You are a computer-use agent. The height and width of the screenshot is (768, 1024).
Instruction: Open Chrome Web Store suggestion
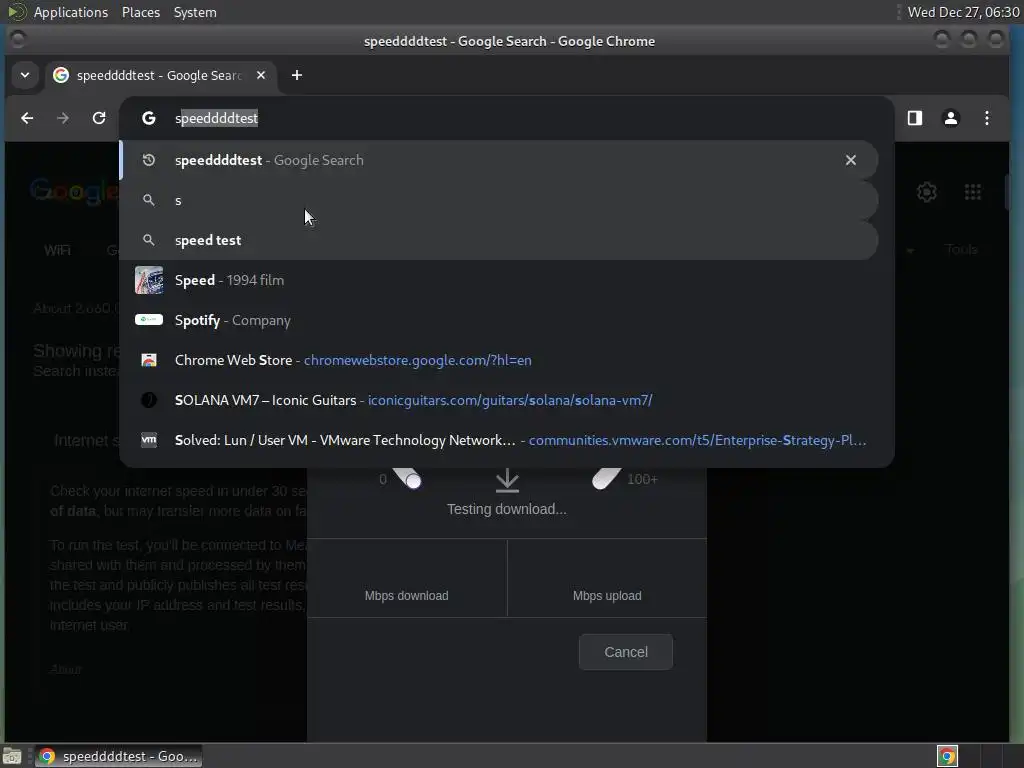[499, 360]
